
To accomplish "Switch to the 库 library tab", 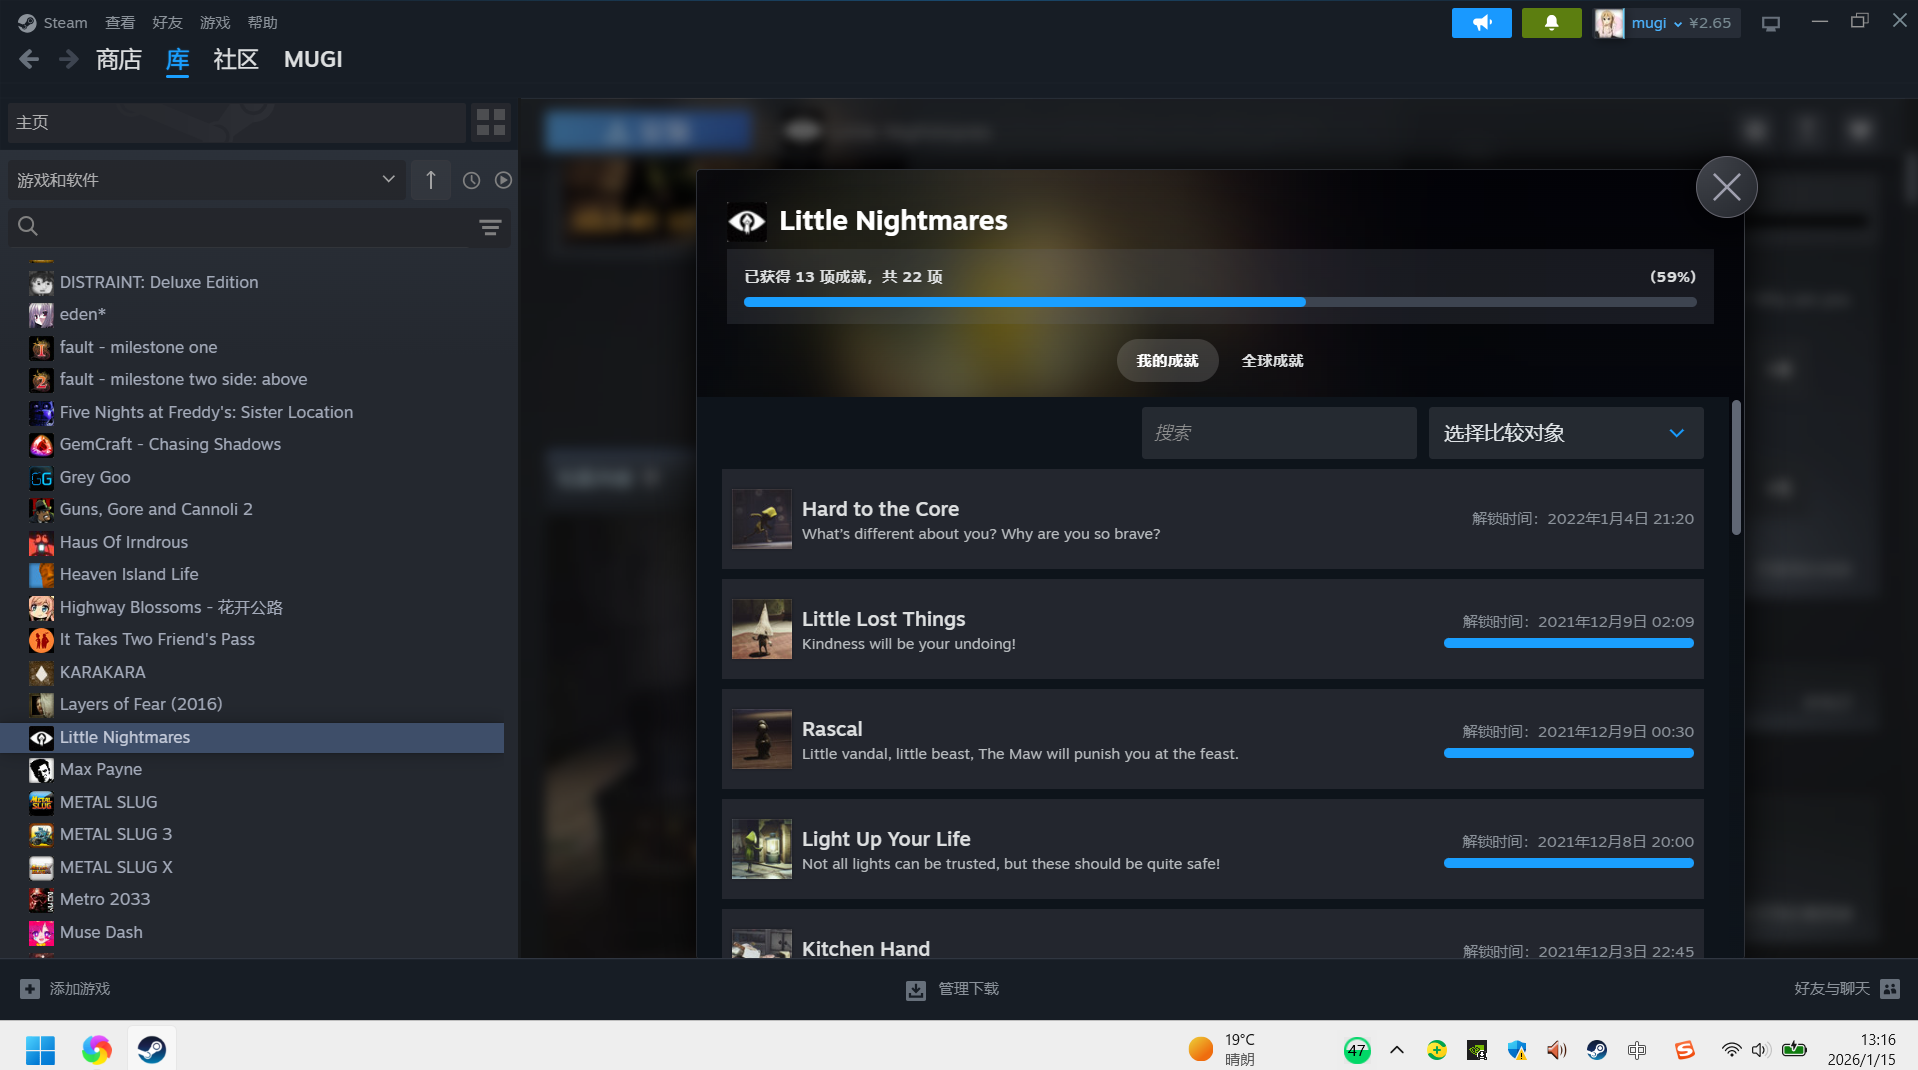I will click(177, 60).
